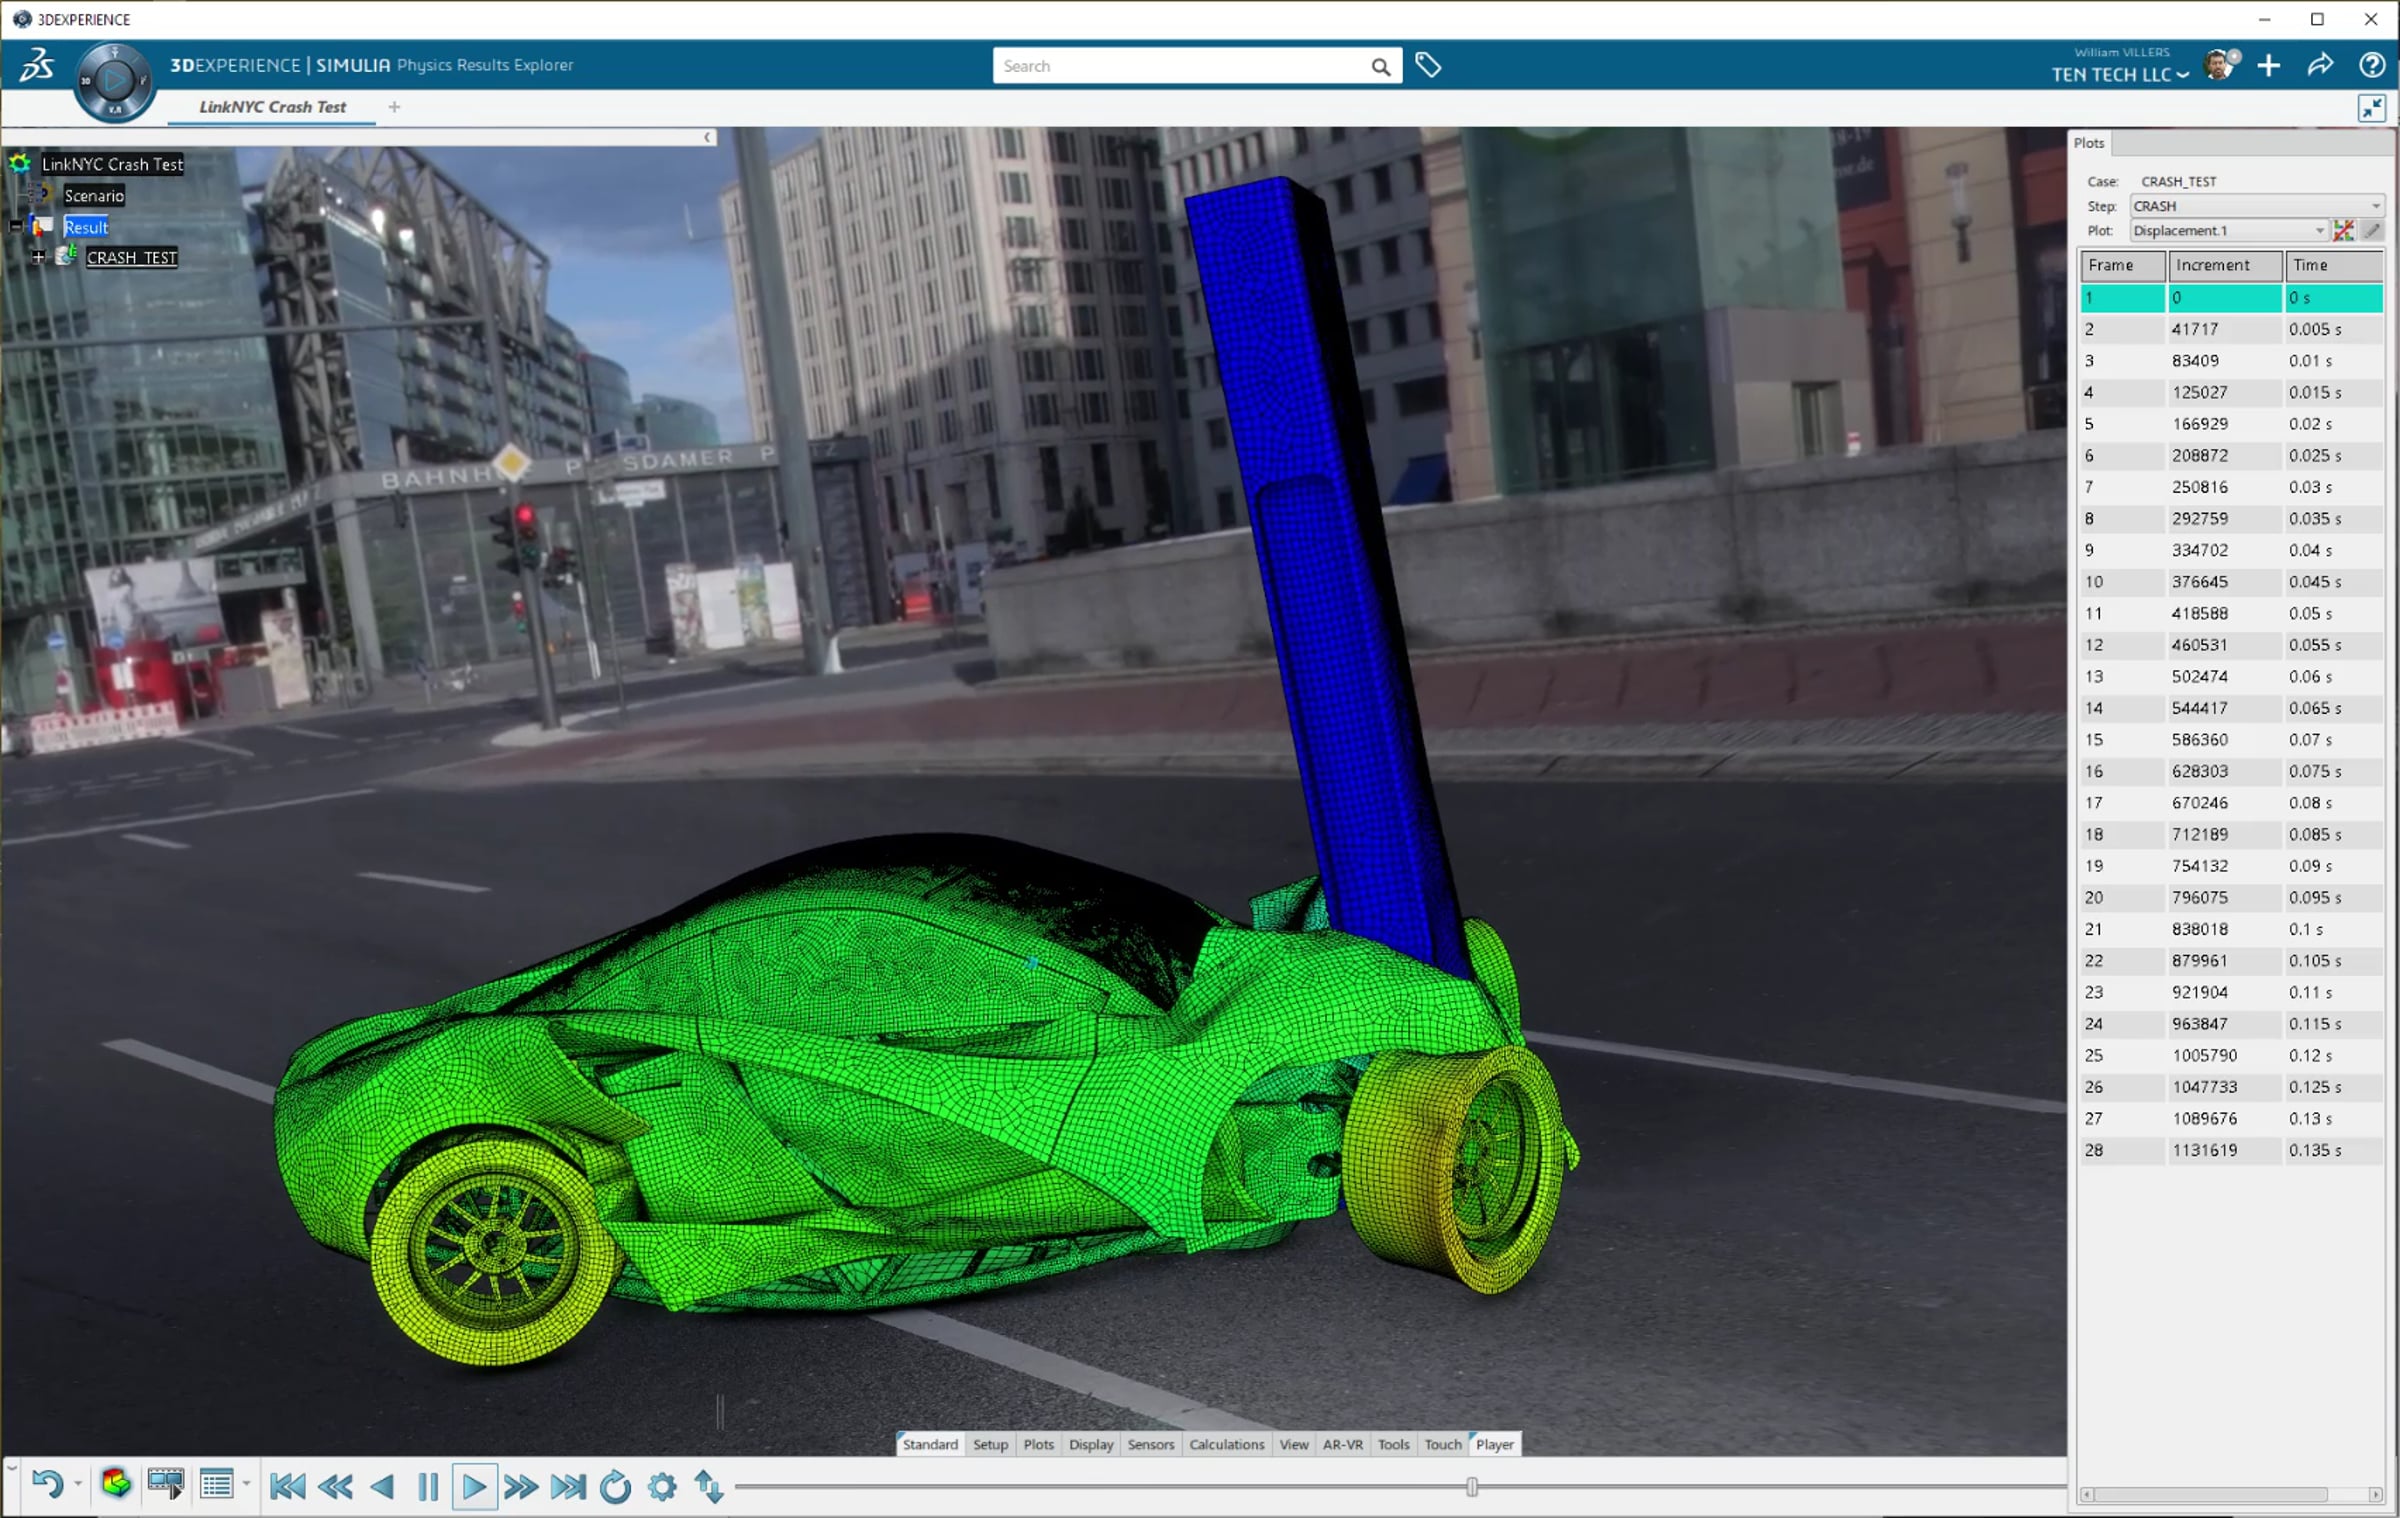Jump to first frame of animation

click(288, 1487)
